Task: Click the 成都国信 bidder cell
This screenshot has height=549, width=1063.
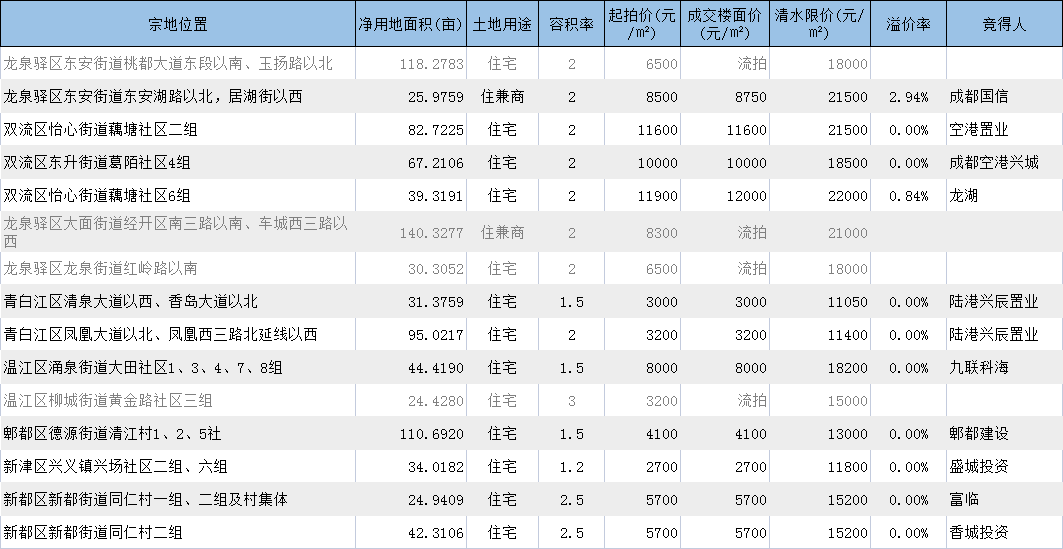Action: (1005, 97)
